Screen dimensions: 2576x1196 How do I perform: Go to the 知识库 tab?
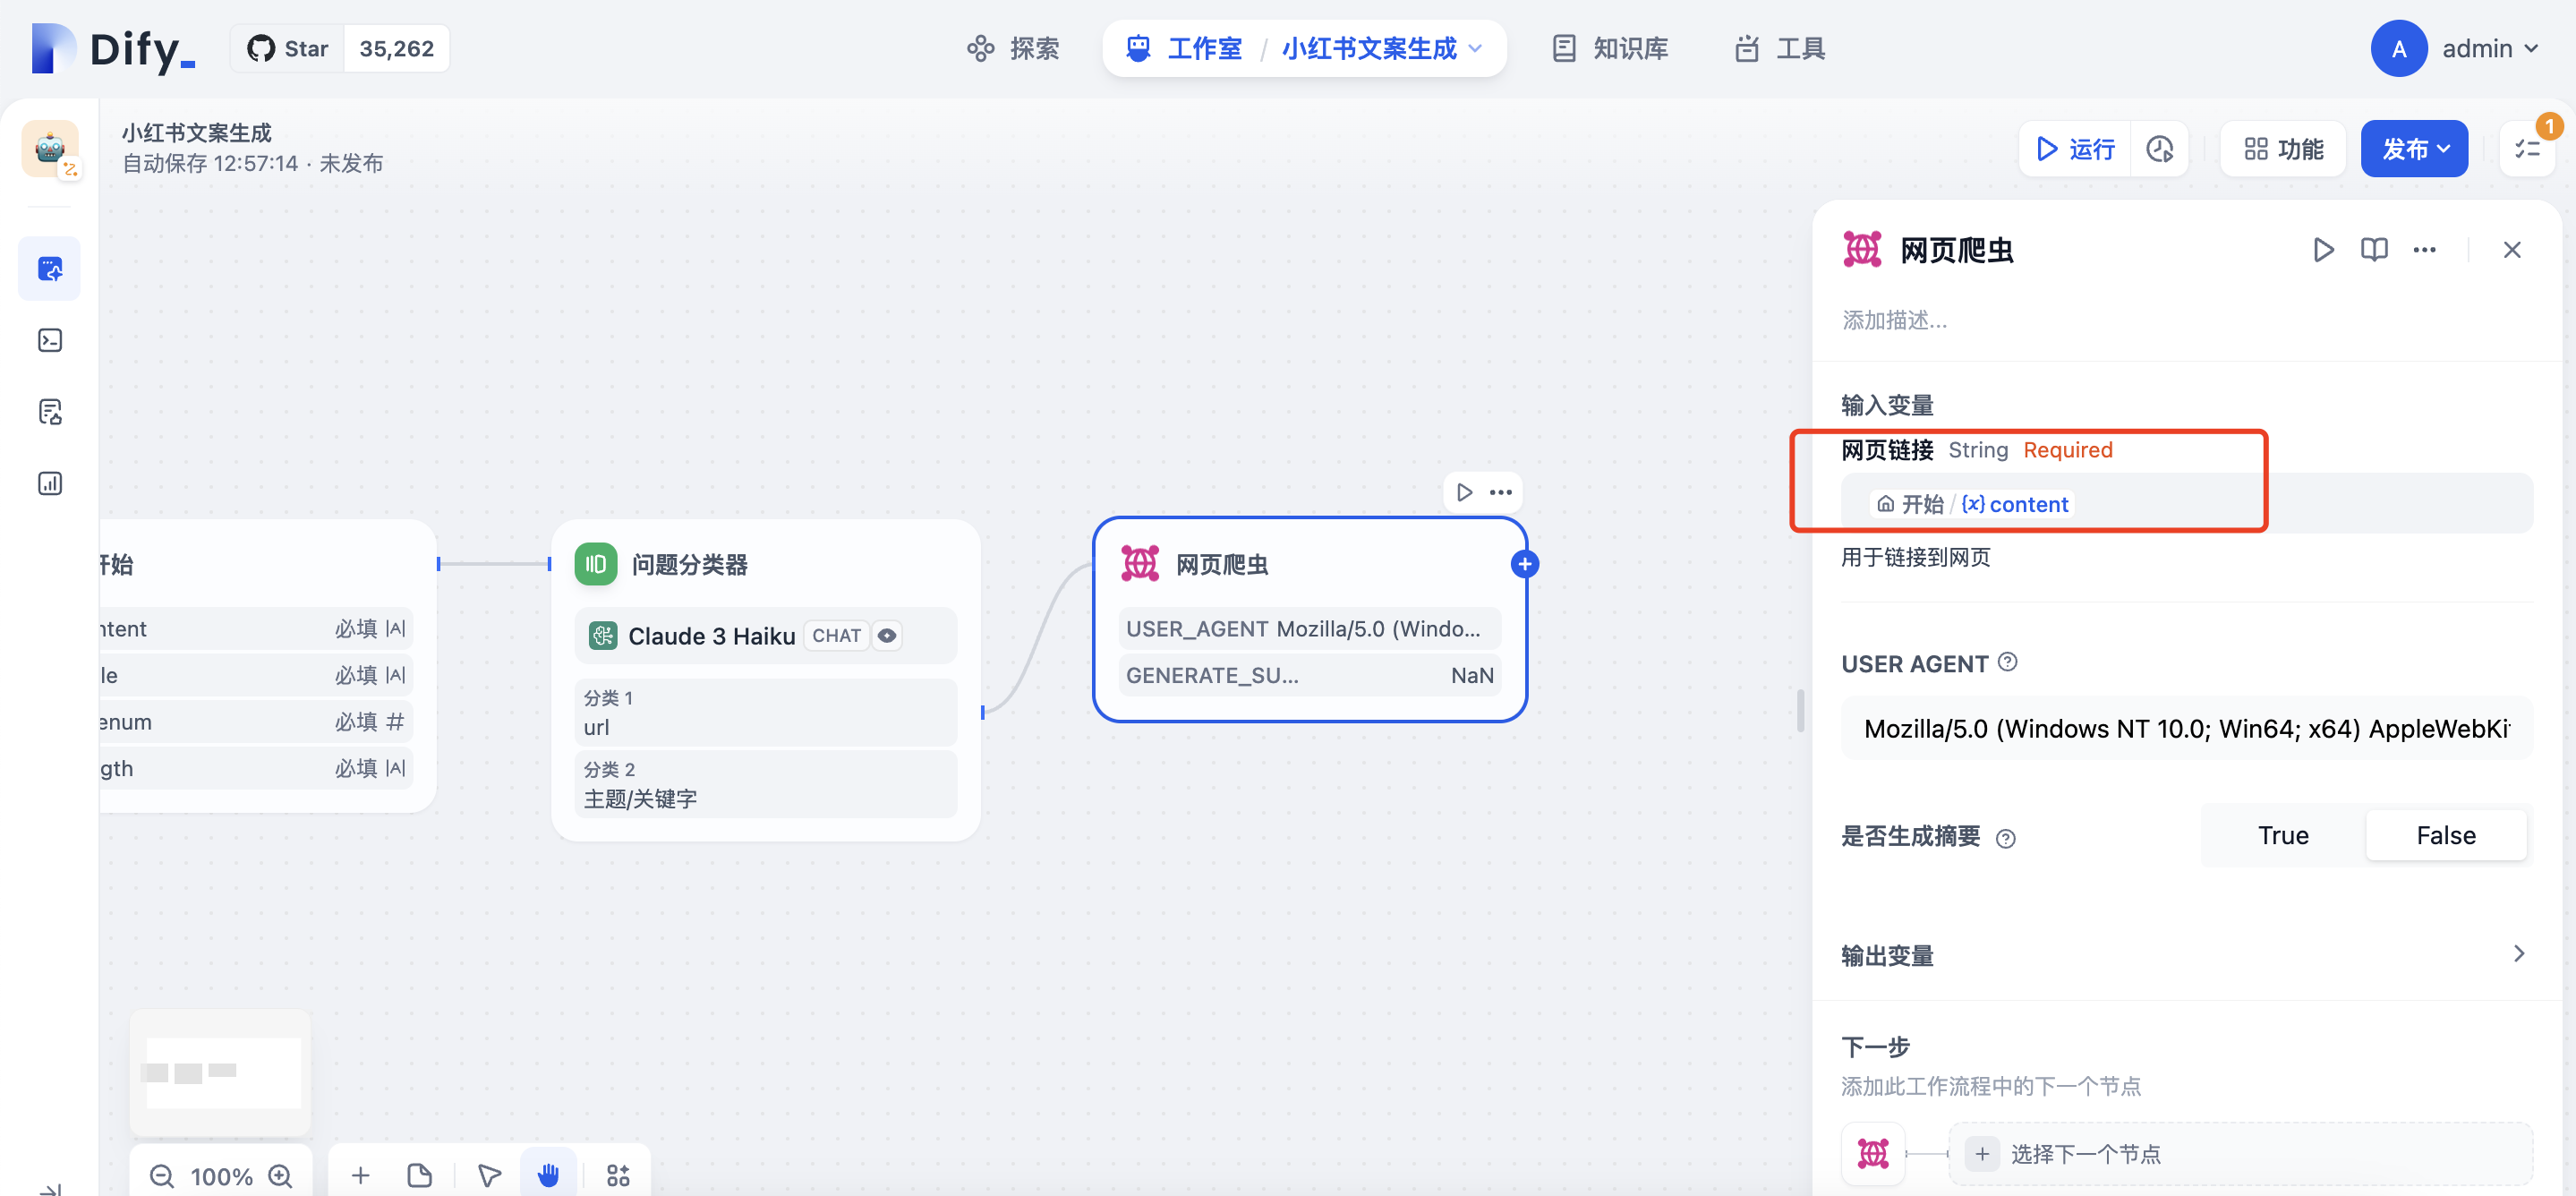(x=1610, y=48)
